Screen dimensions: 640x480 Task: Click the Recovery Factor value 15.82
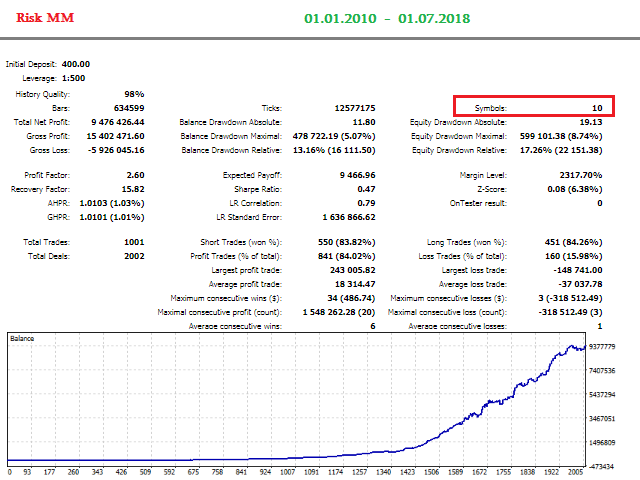click(133, 189)
